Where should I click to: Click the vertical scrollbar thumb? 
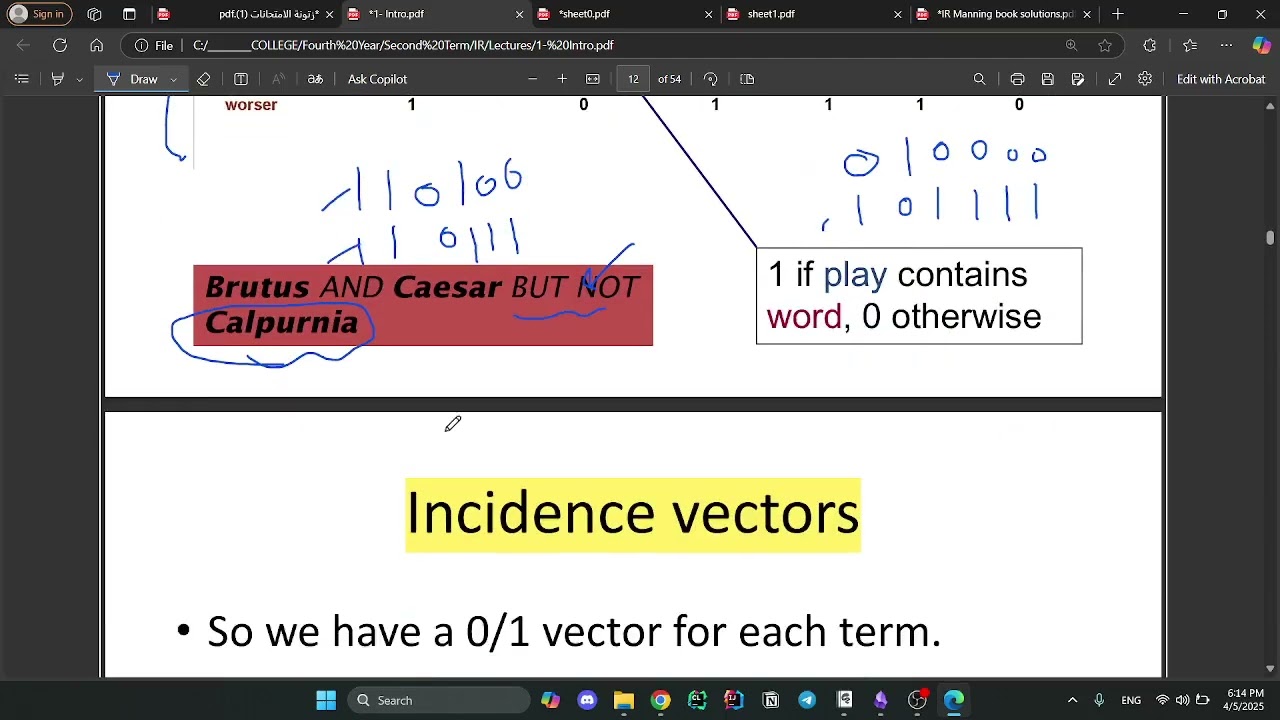tap(1271, 237)
